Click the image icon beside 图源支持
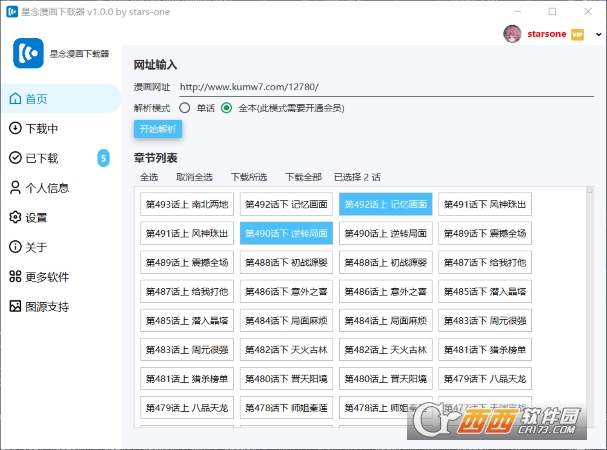The height and width of the screenshot is (450, 607). [15, 306]
